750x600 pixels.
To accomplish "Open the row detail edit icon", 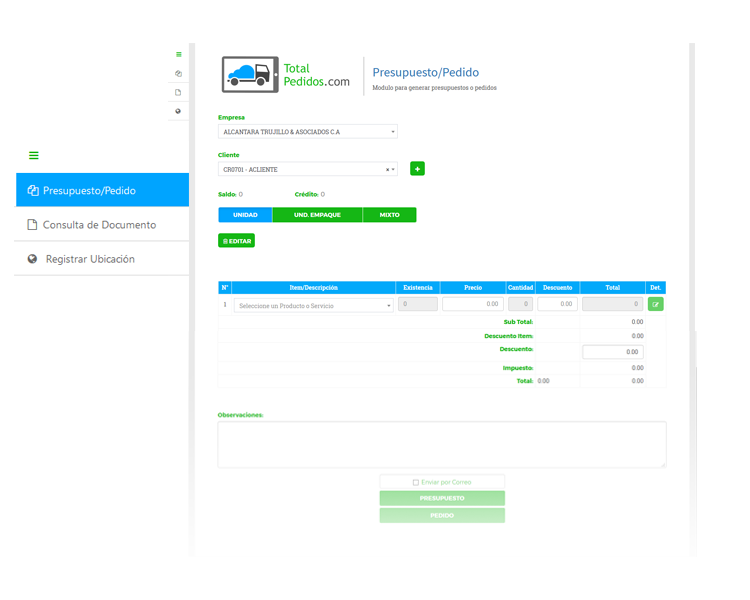I will coord(655,304).
